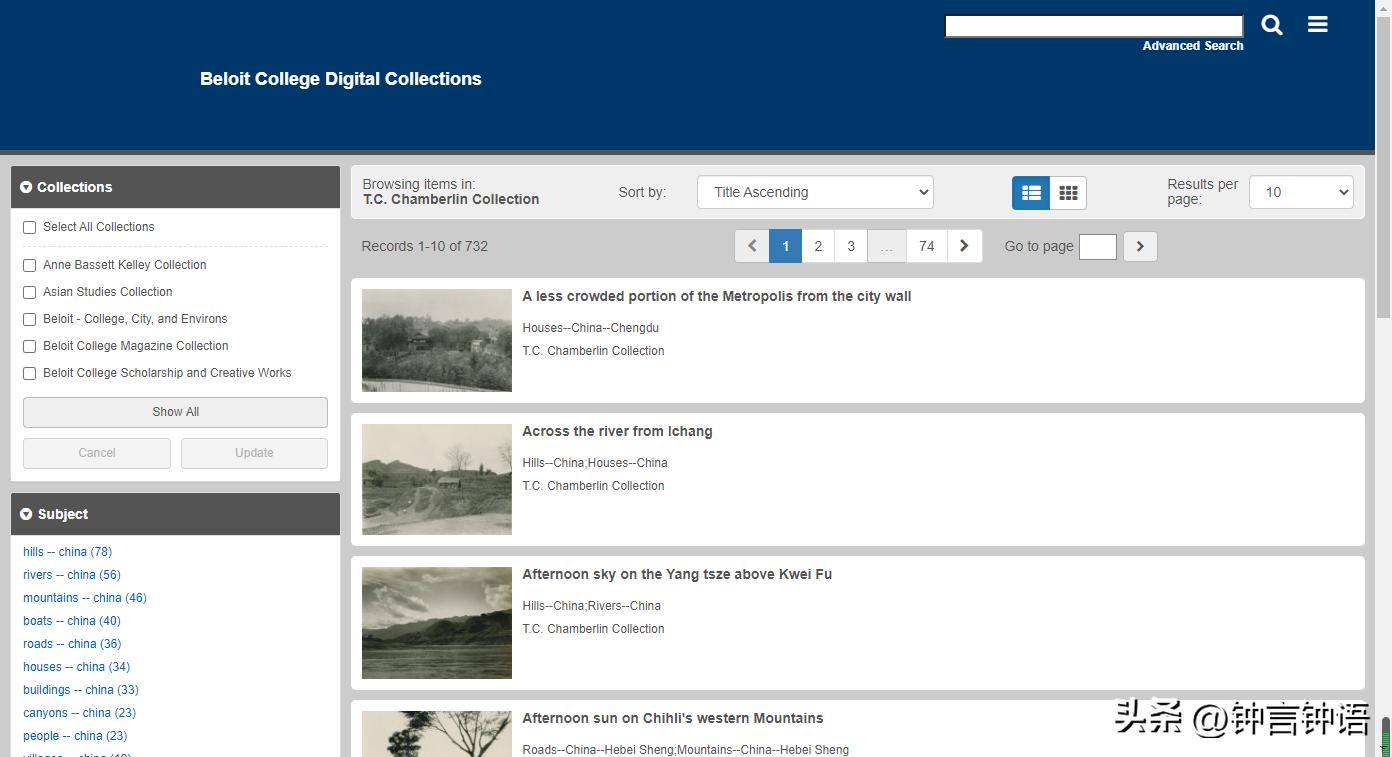Screen dimensions: 1392x757
Task: Open Advanced Search link
Action: coord(1193,46)
